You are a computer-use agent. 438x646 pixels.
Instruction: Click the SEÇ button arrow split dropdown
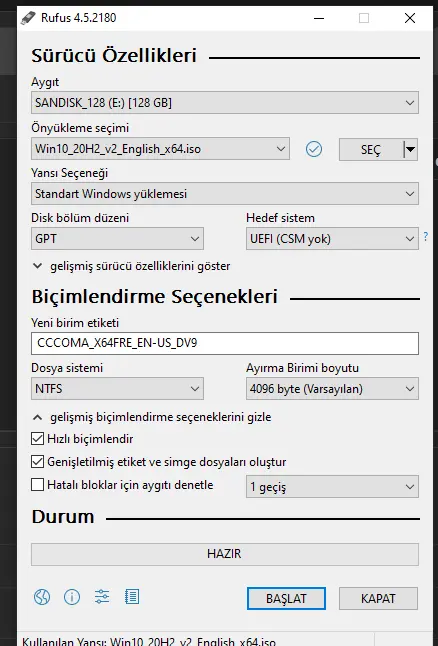point(410,149)
